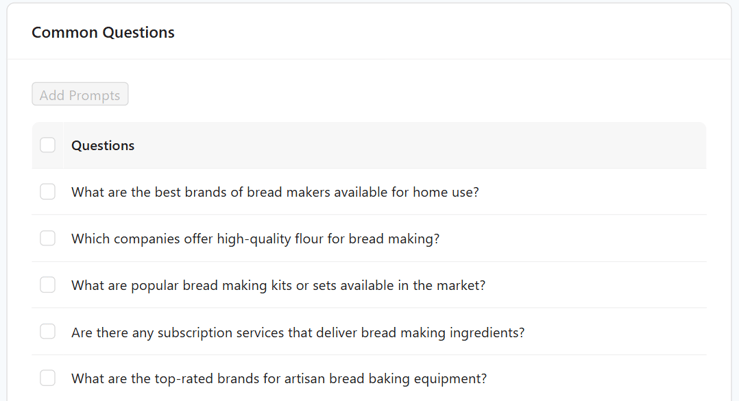
Task: Select the row asking which companies offer flour
Action: [x=255, y=238]
